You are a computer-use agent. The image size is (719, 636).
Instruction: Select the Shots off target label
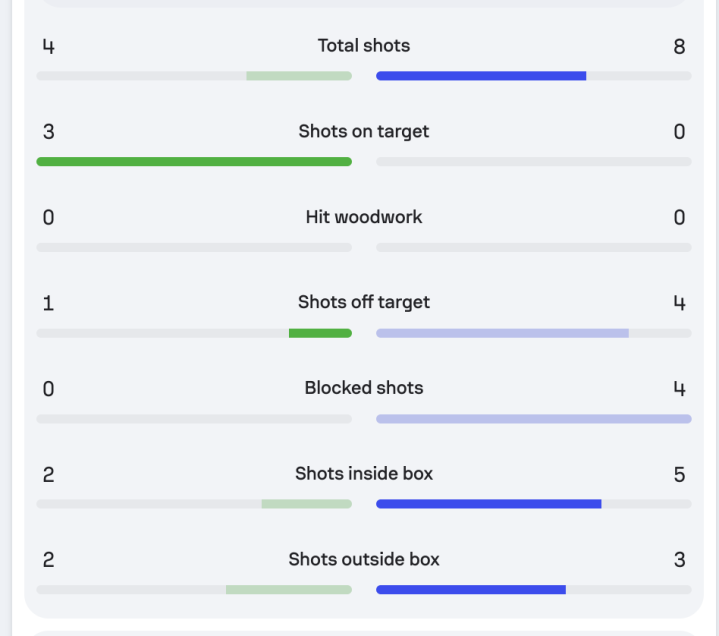click(364, 302)
